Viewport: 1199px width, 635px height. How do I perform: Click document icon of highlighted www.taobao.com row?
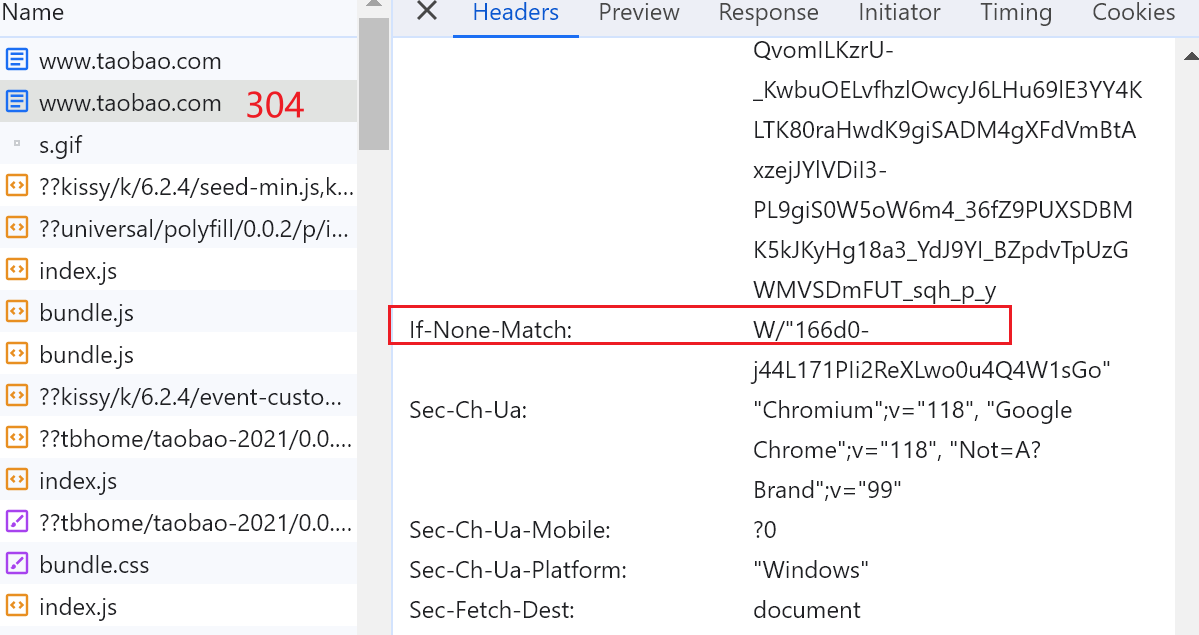[x=17, y=102]
